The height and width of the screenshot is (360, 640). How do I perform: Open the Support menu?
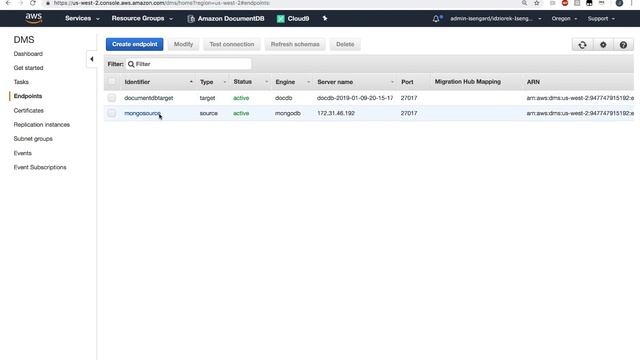tap(601, 19)
